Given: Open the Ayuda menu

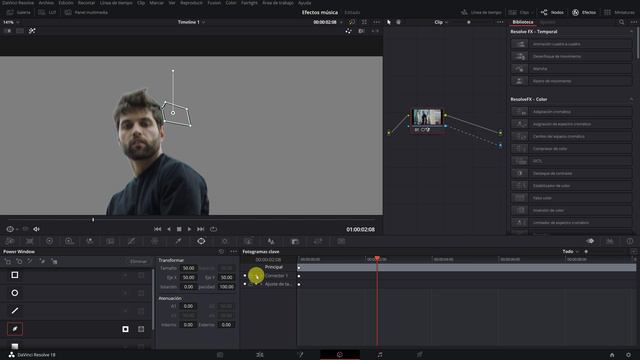Looking at the screenshot, I should tap(304, 3).
